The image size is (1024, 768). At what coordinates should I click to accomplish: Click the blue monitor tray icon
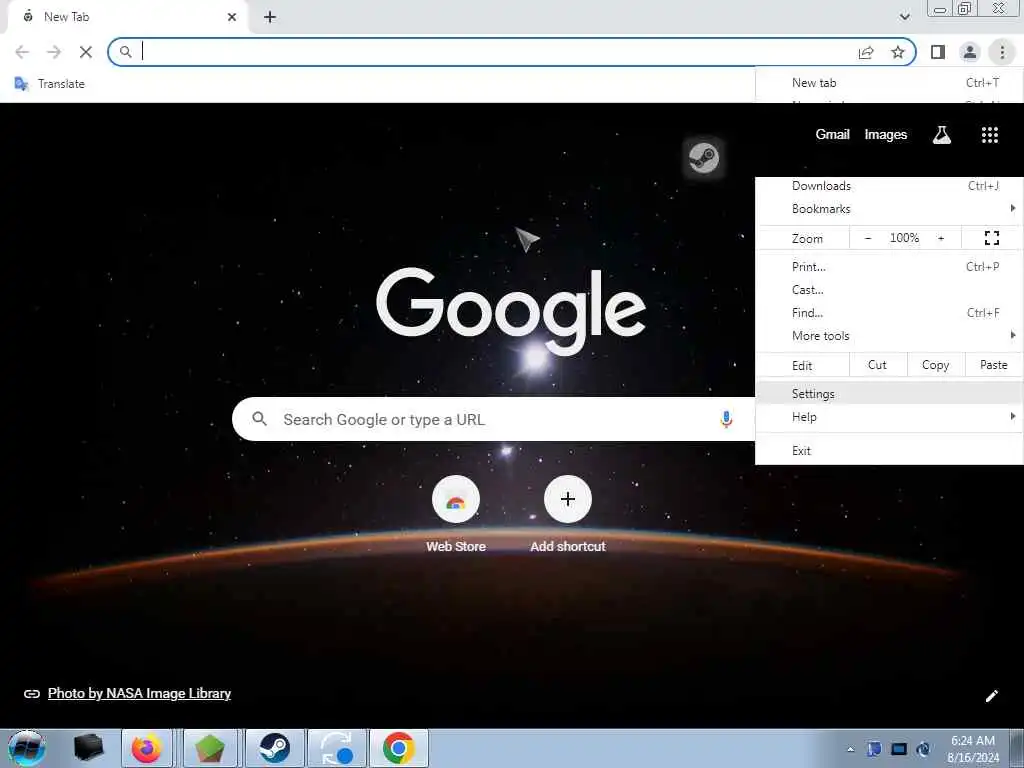pyautogui.click(x=899, y=749)
